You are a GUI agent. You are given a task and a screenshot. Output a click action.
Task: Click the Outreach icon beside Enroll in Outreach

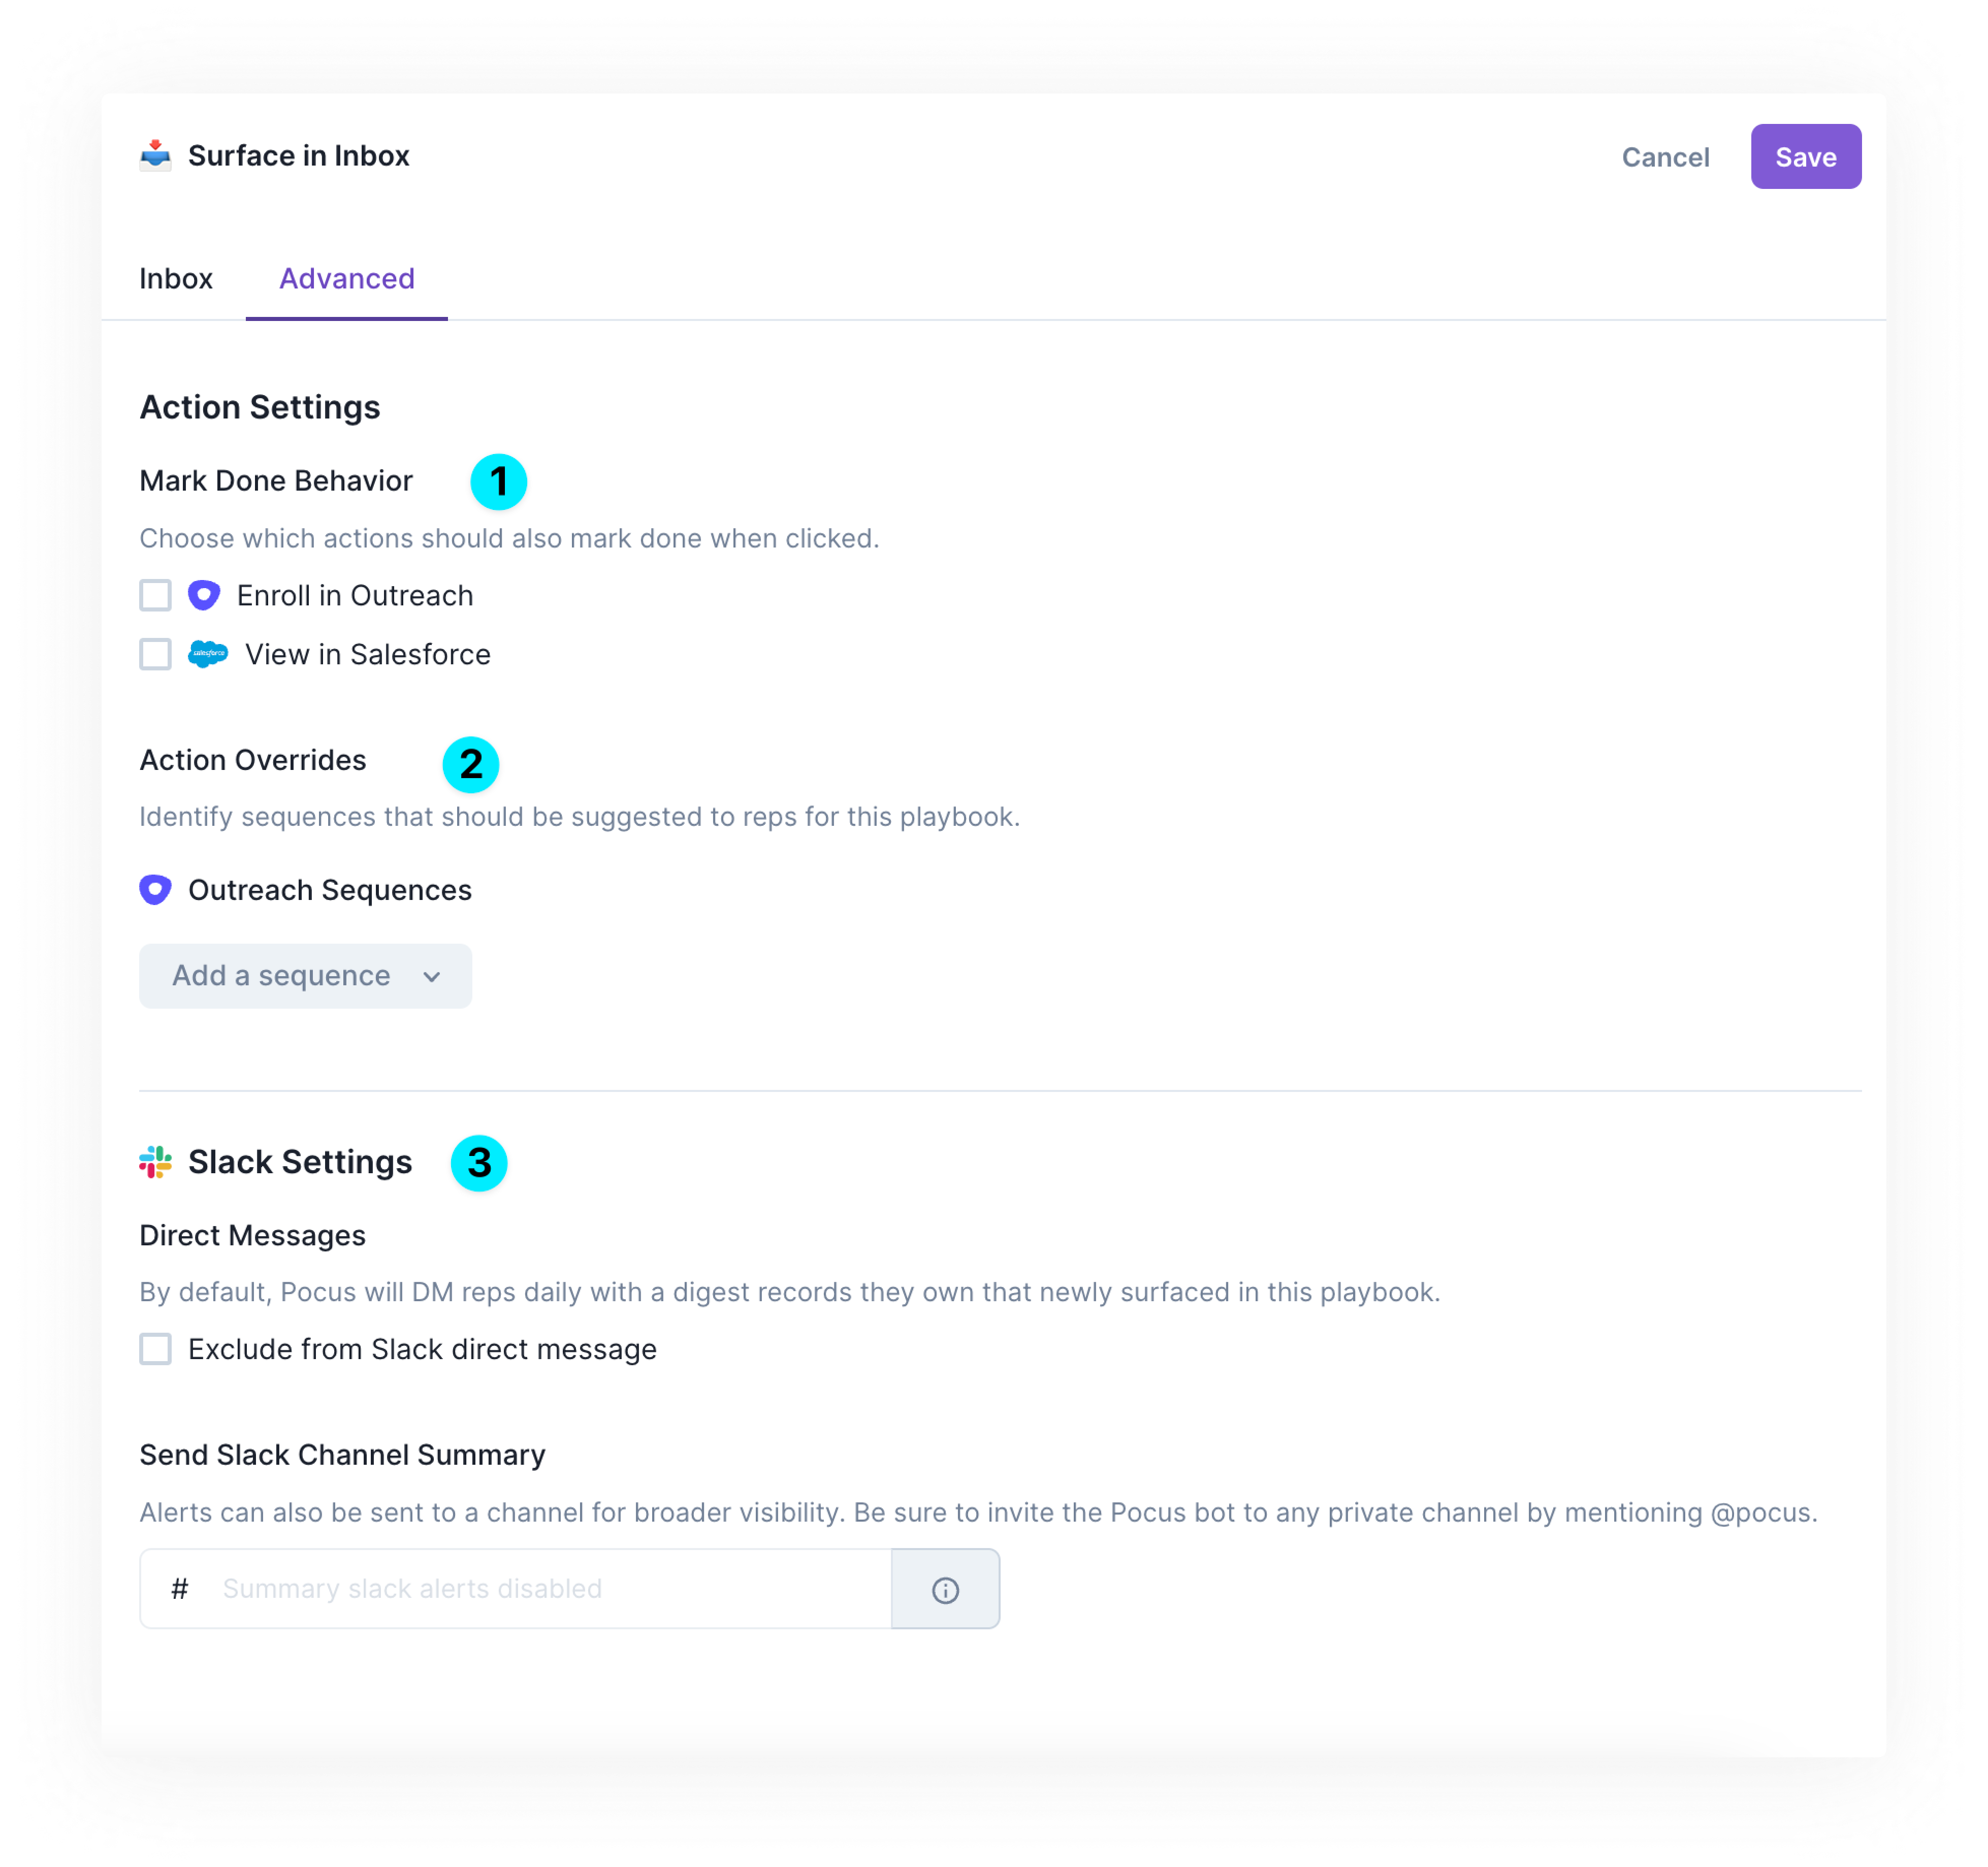[x=204, y=596]
